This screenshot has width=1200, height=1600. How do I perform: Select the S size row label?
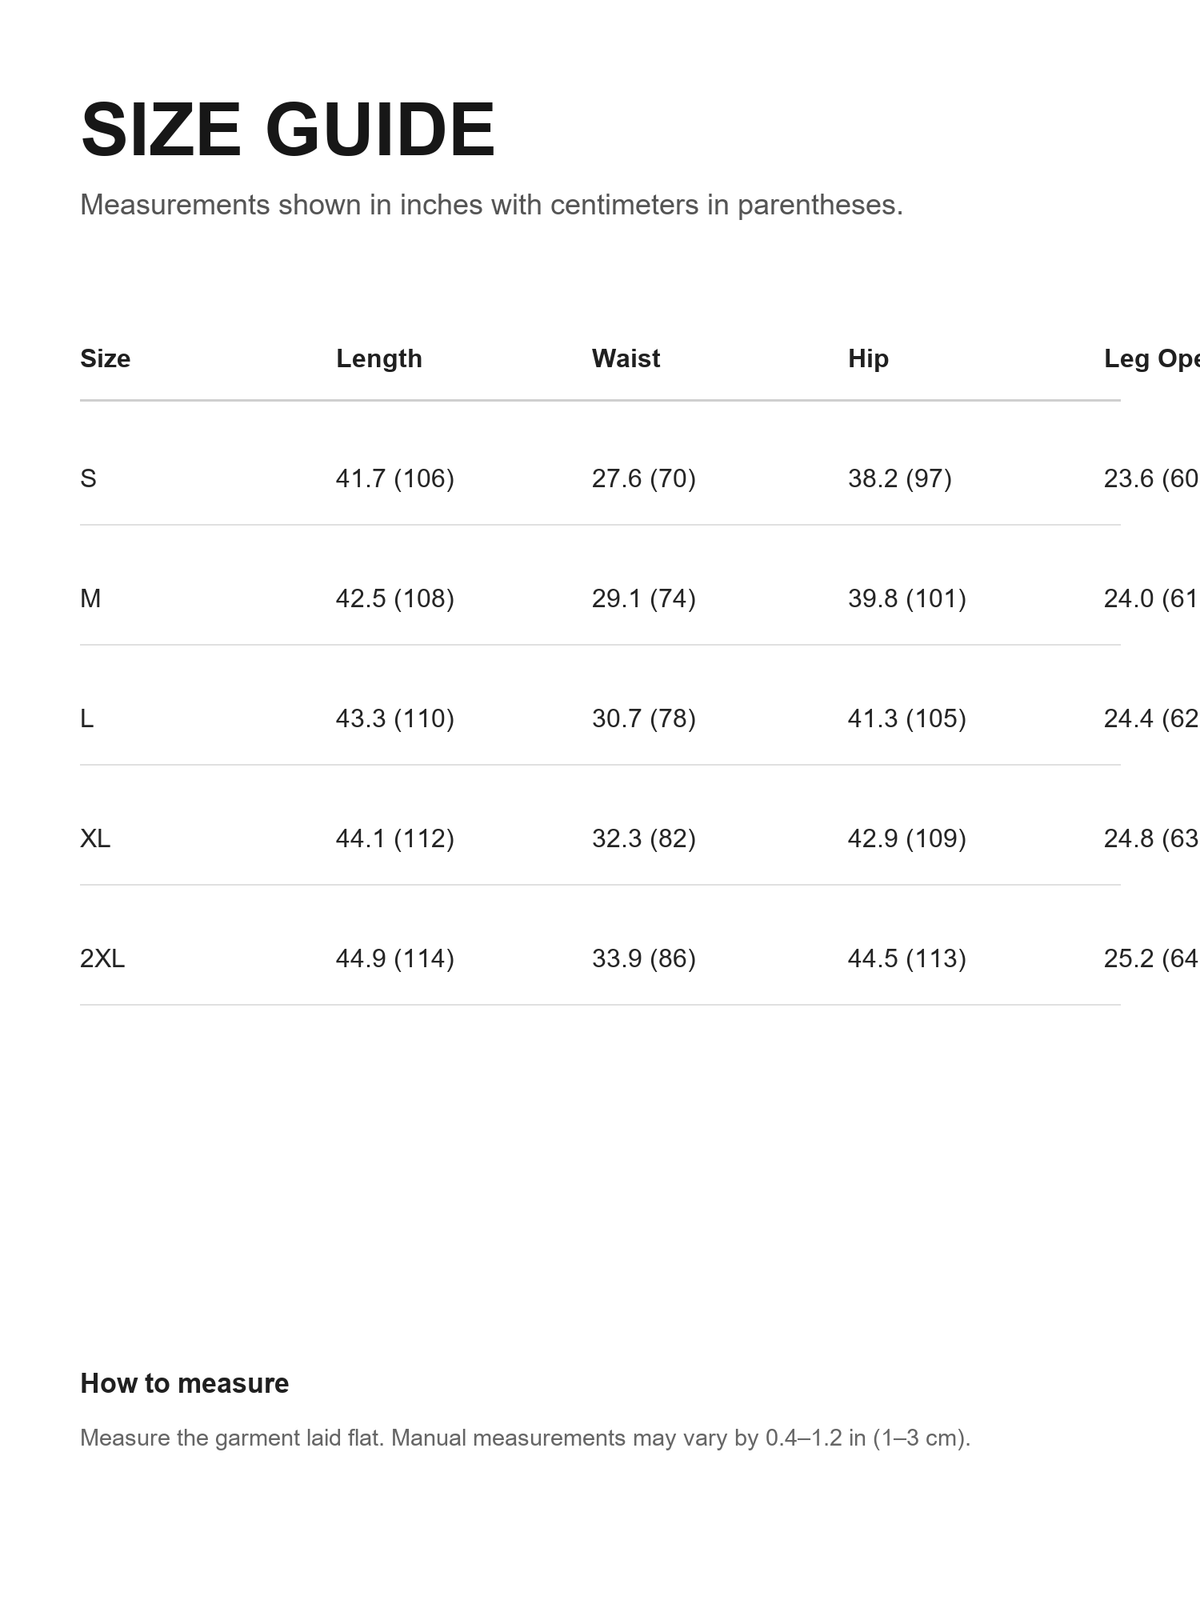(88, 478)
